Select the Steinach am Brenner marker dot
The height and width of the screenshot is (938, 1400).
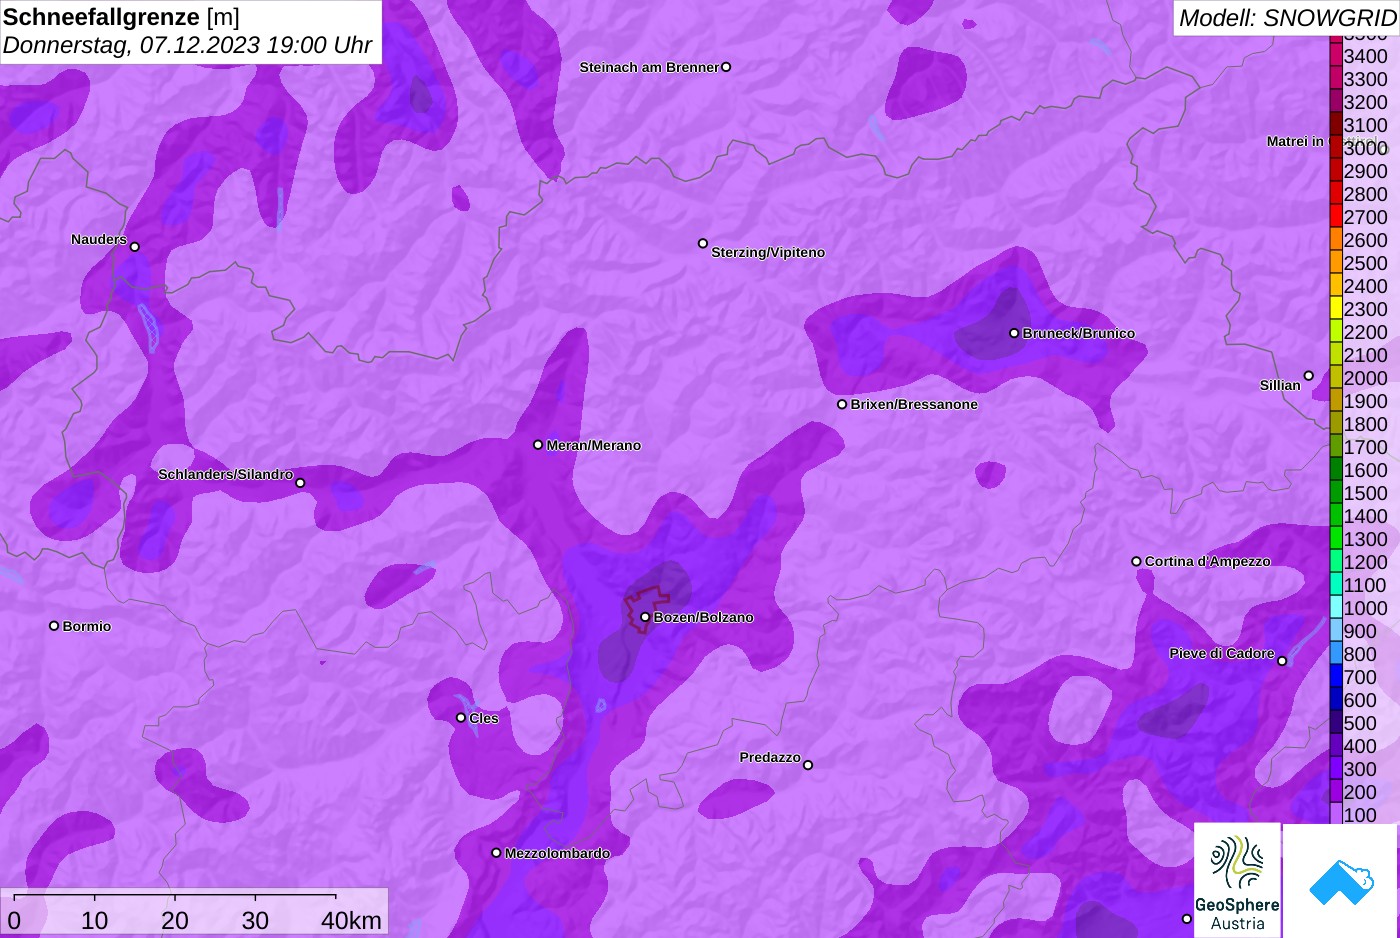click(x=726, y=67)
